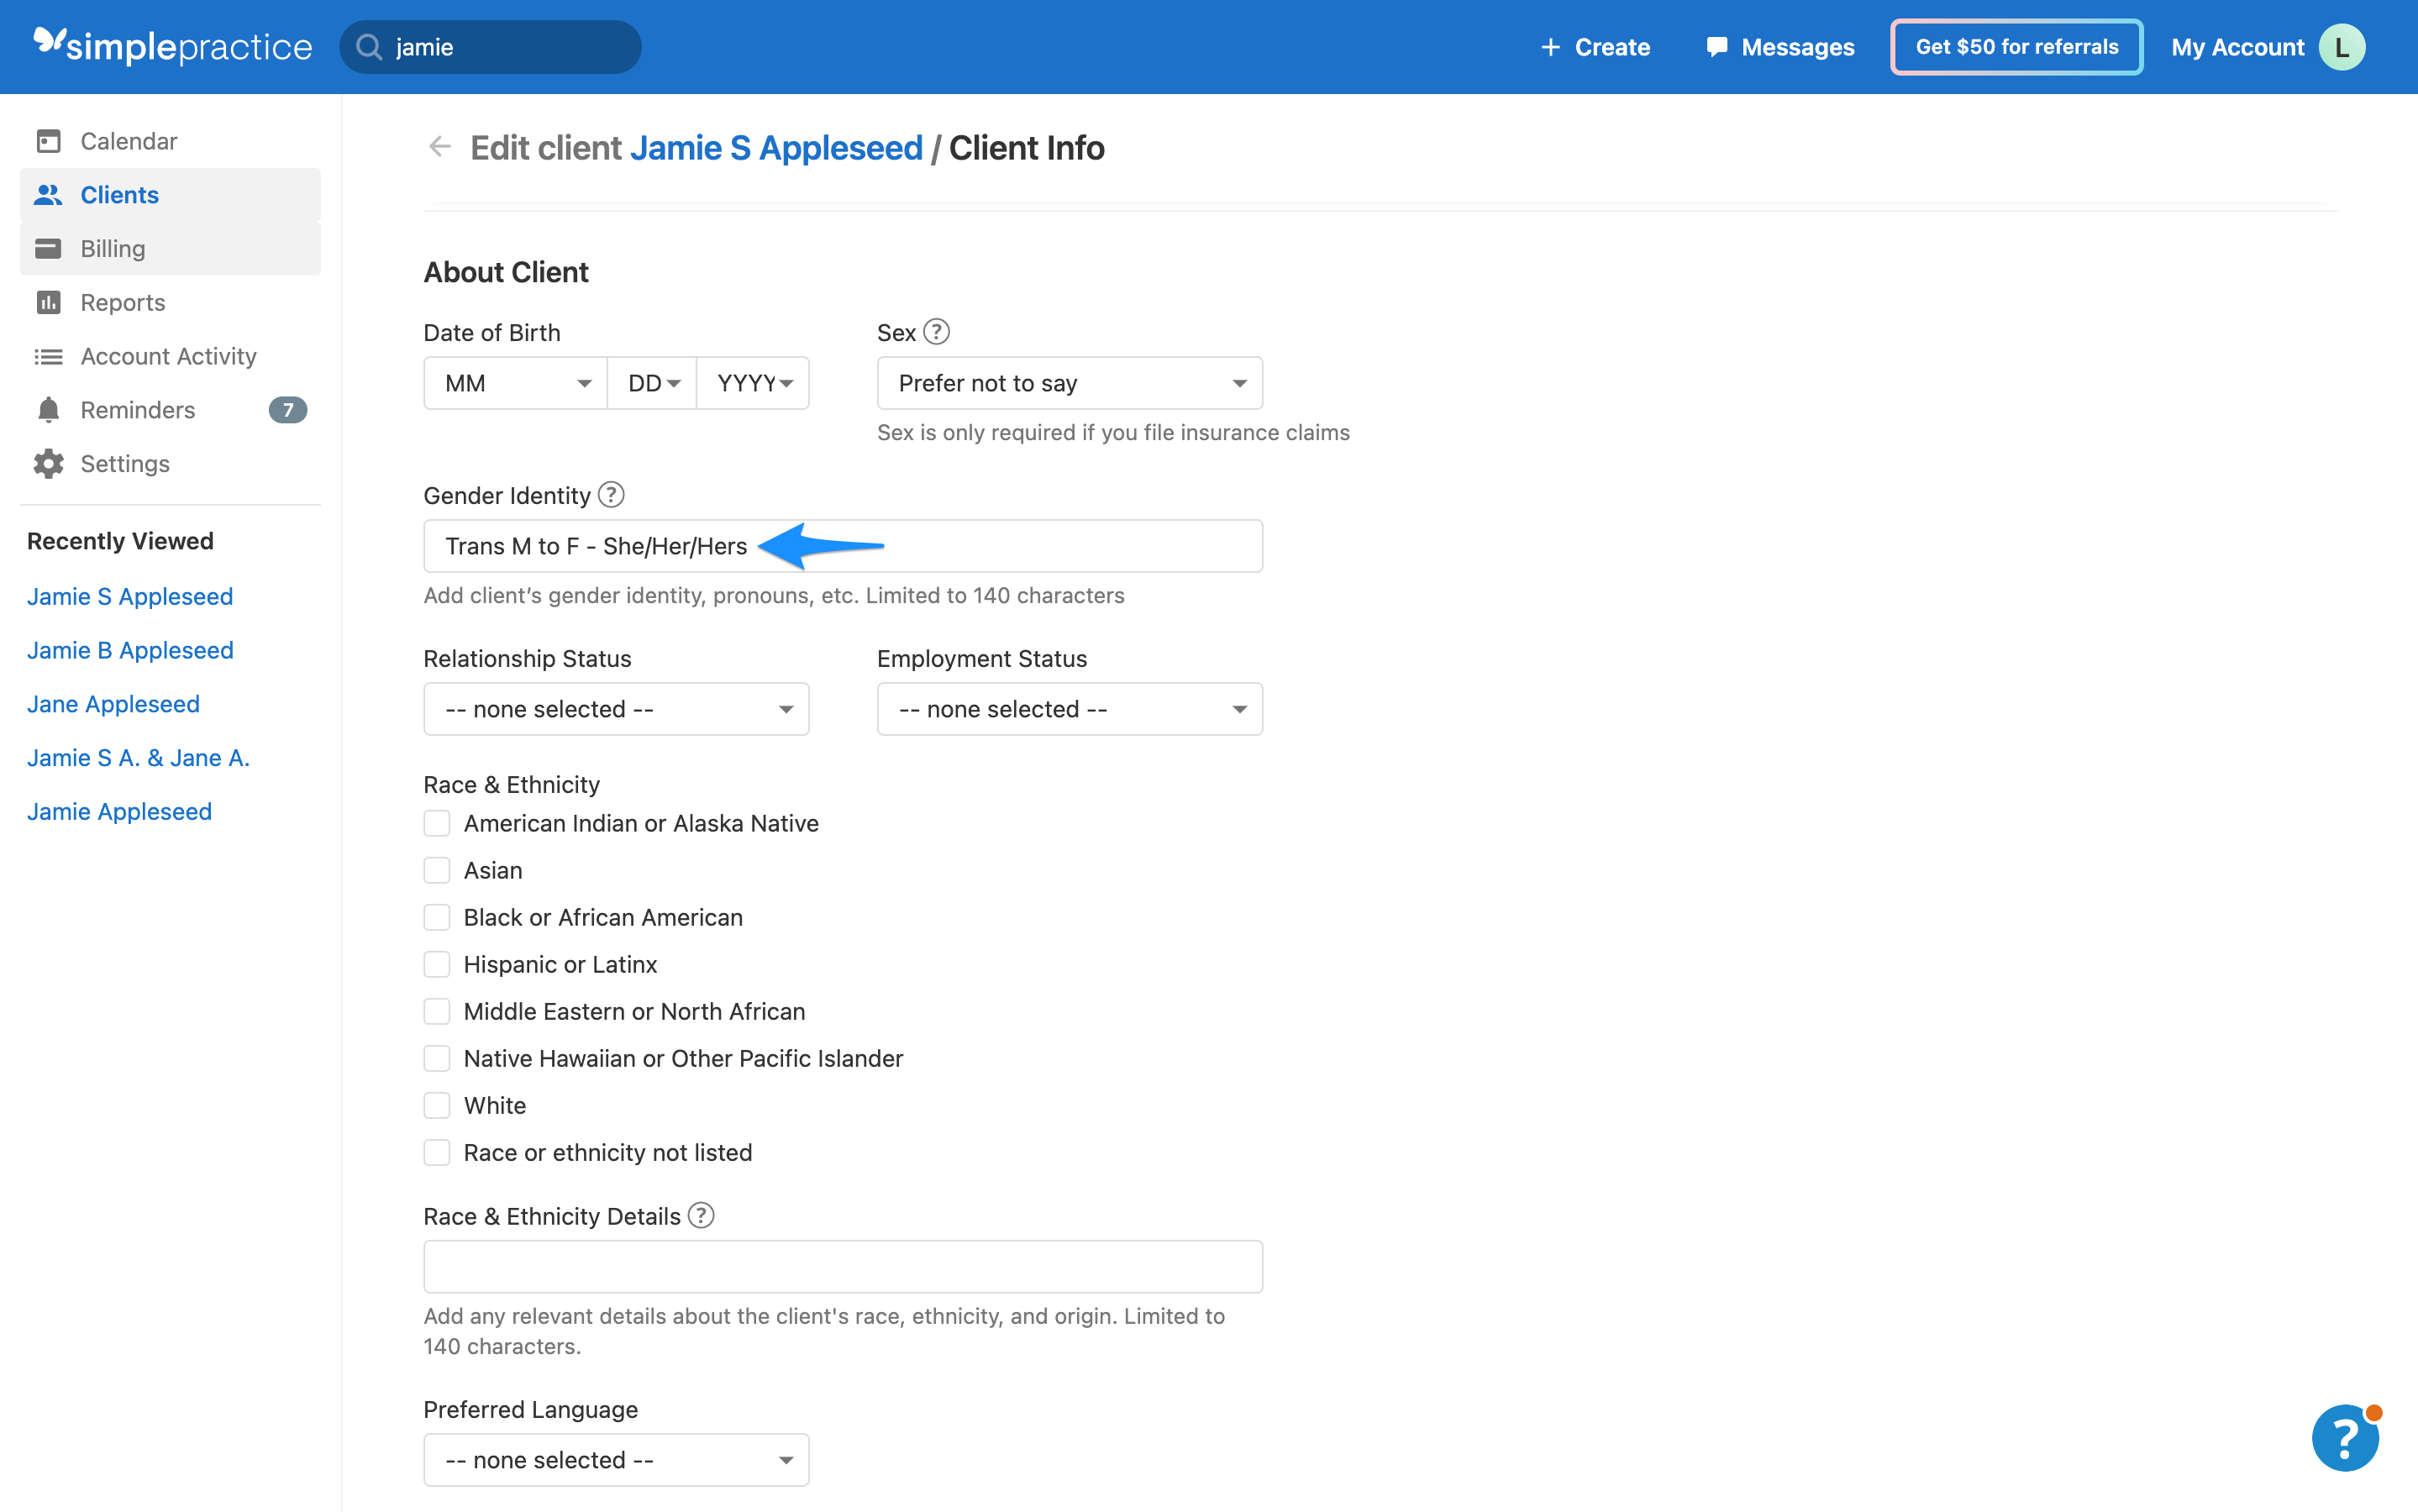Viewport: 2418px width, 1512px height.
Task: Open the Preferred Language dropdown
Action: [615, 1459]
